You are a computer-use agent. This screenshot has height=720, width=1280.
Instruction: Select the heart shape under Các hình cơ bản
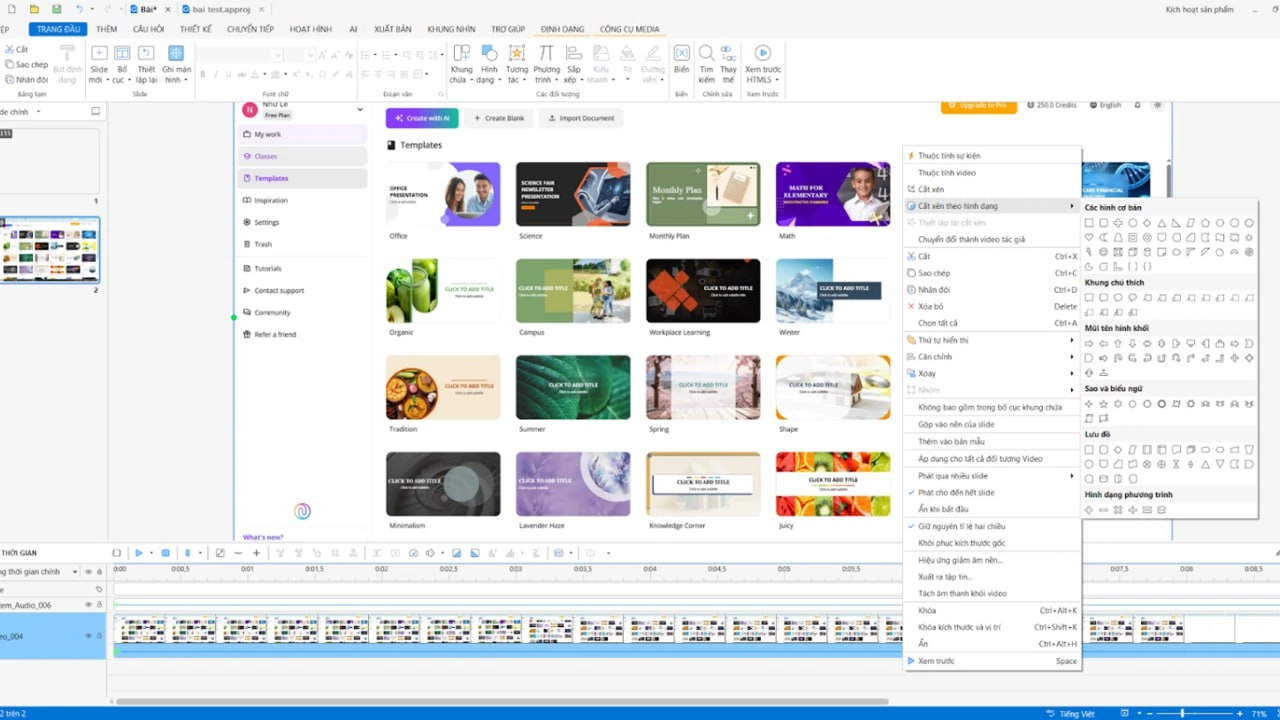(1089, 237)
